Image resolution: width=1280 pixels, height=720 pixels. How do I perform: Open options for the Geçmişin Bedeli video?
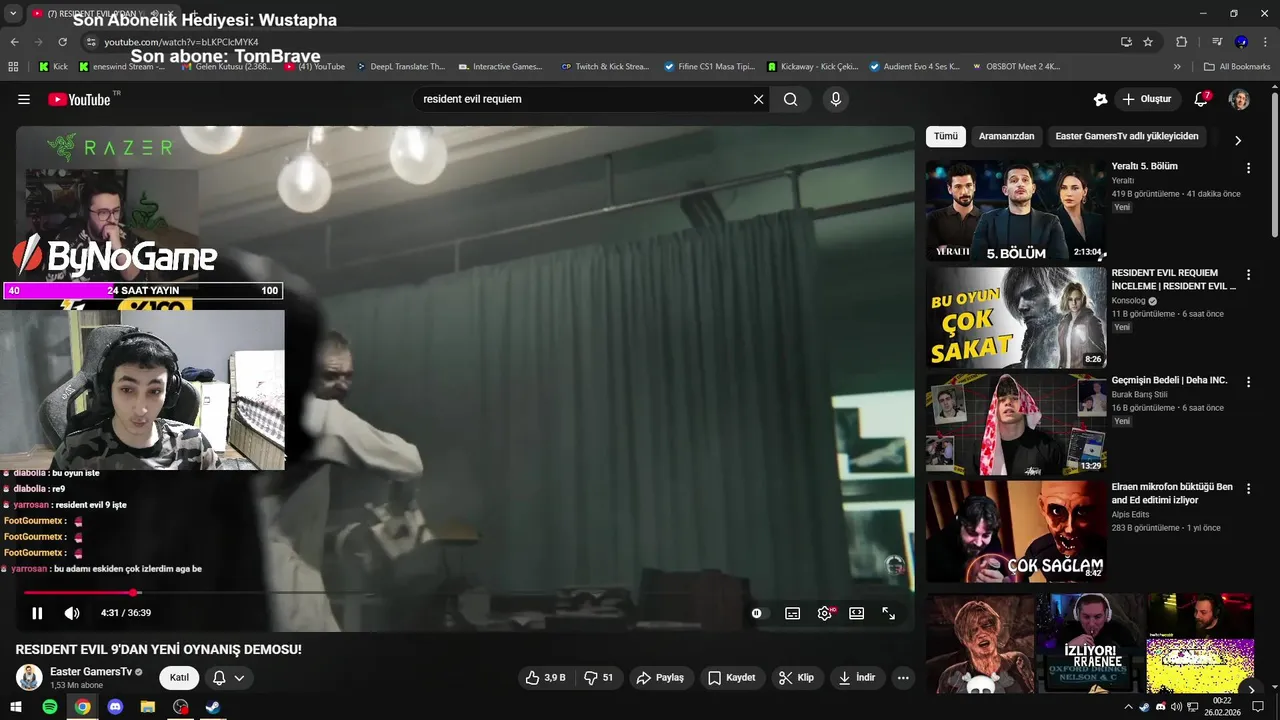(1248, 382)
